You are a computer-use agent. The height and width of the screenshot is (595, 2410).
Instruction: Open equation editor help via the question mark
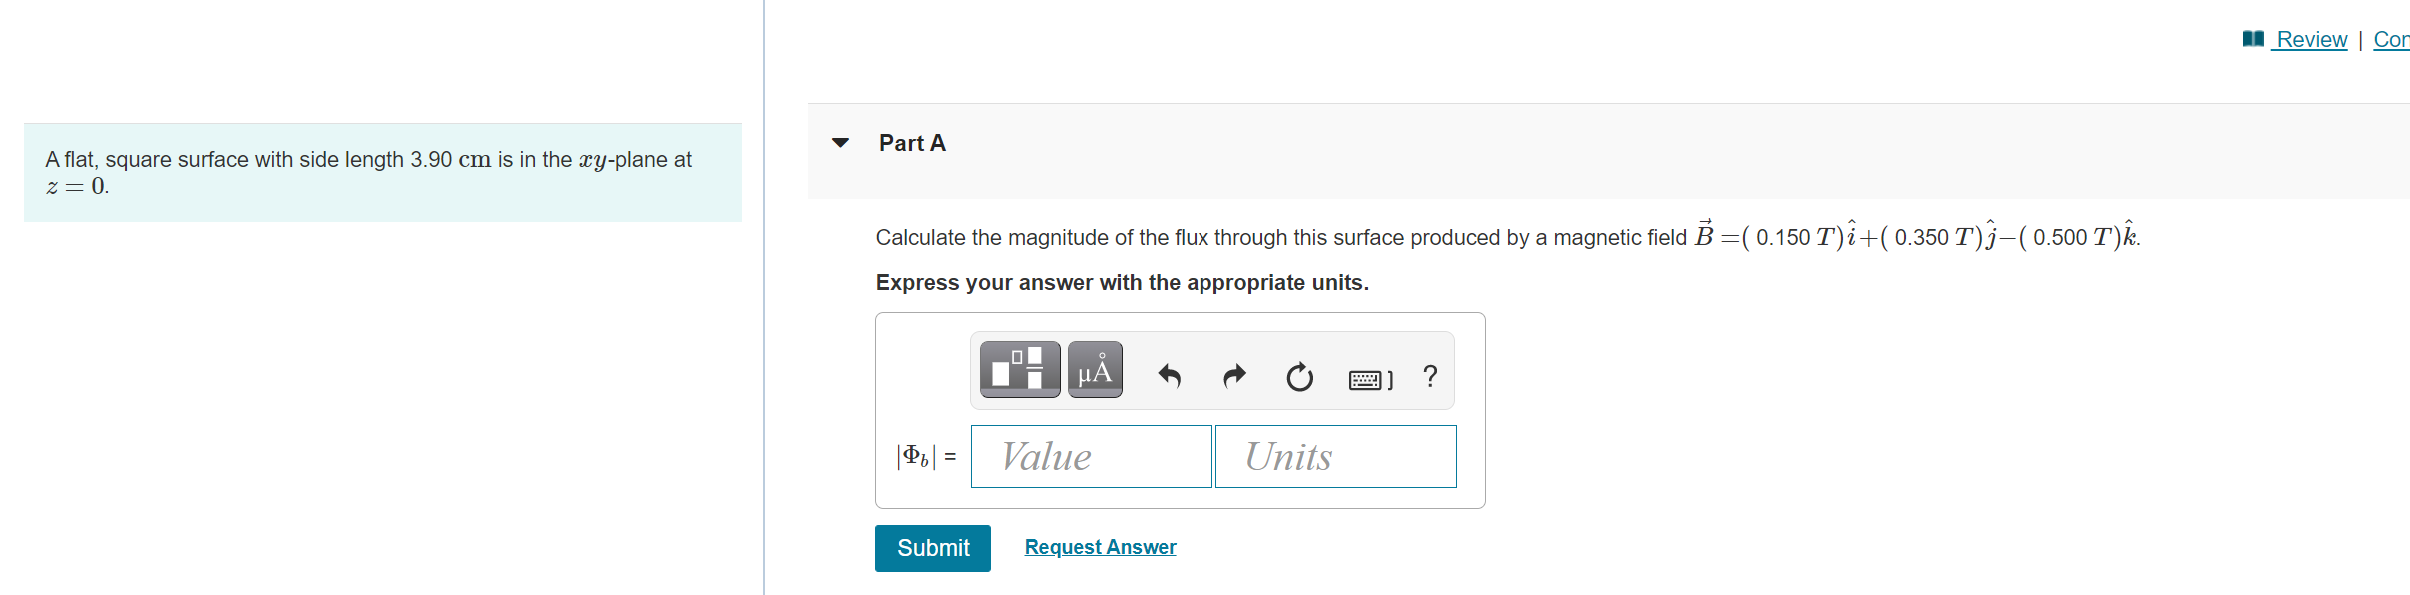pos(1429,377)
